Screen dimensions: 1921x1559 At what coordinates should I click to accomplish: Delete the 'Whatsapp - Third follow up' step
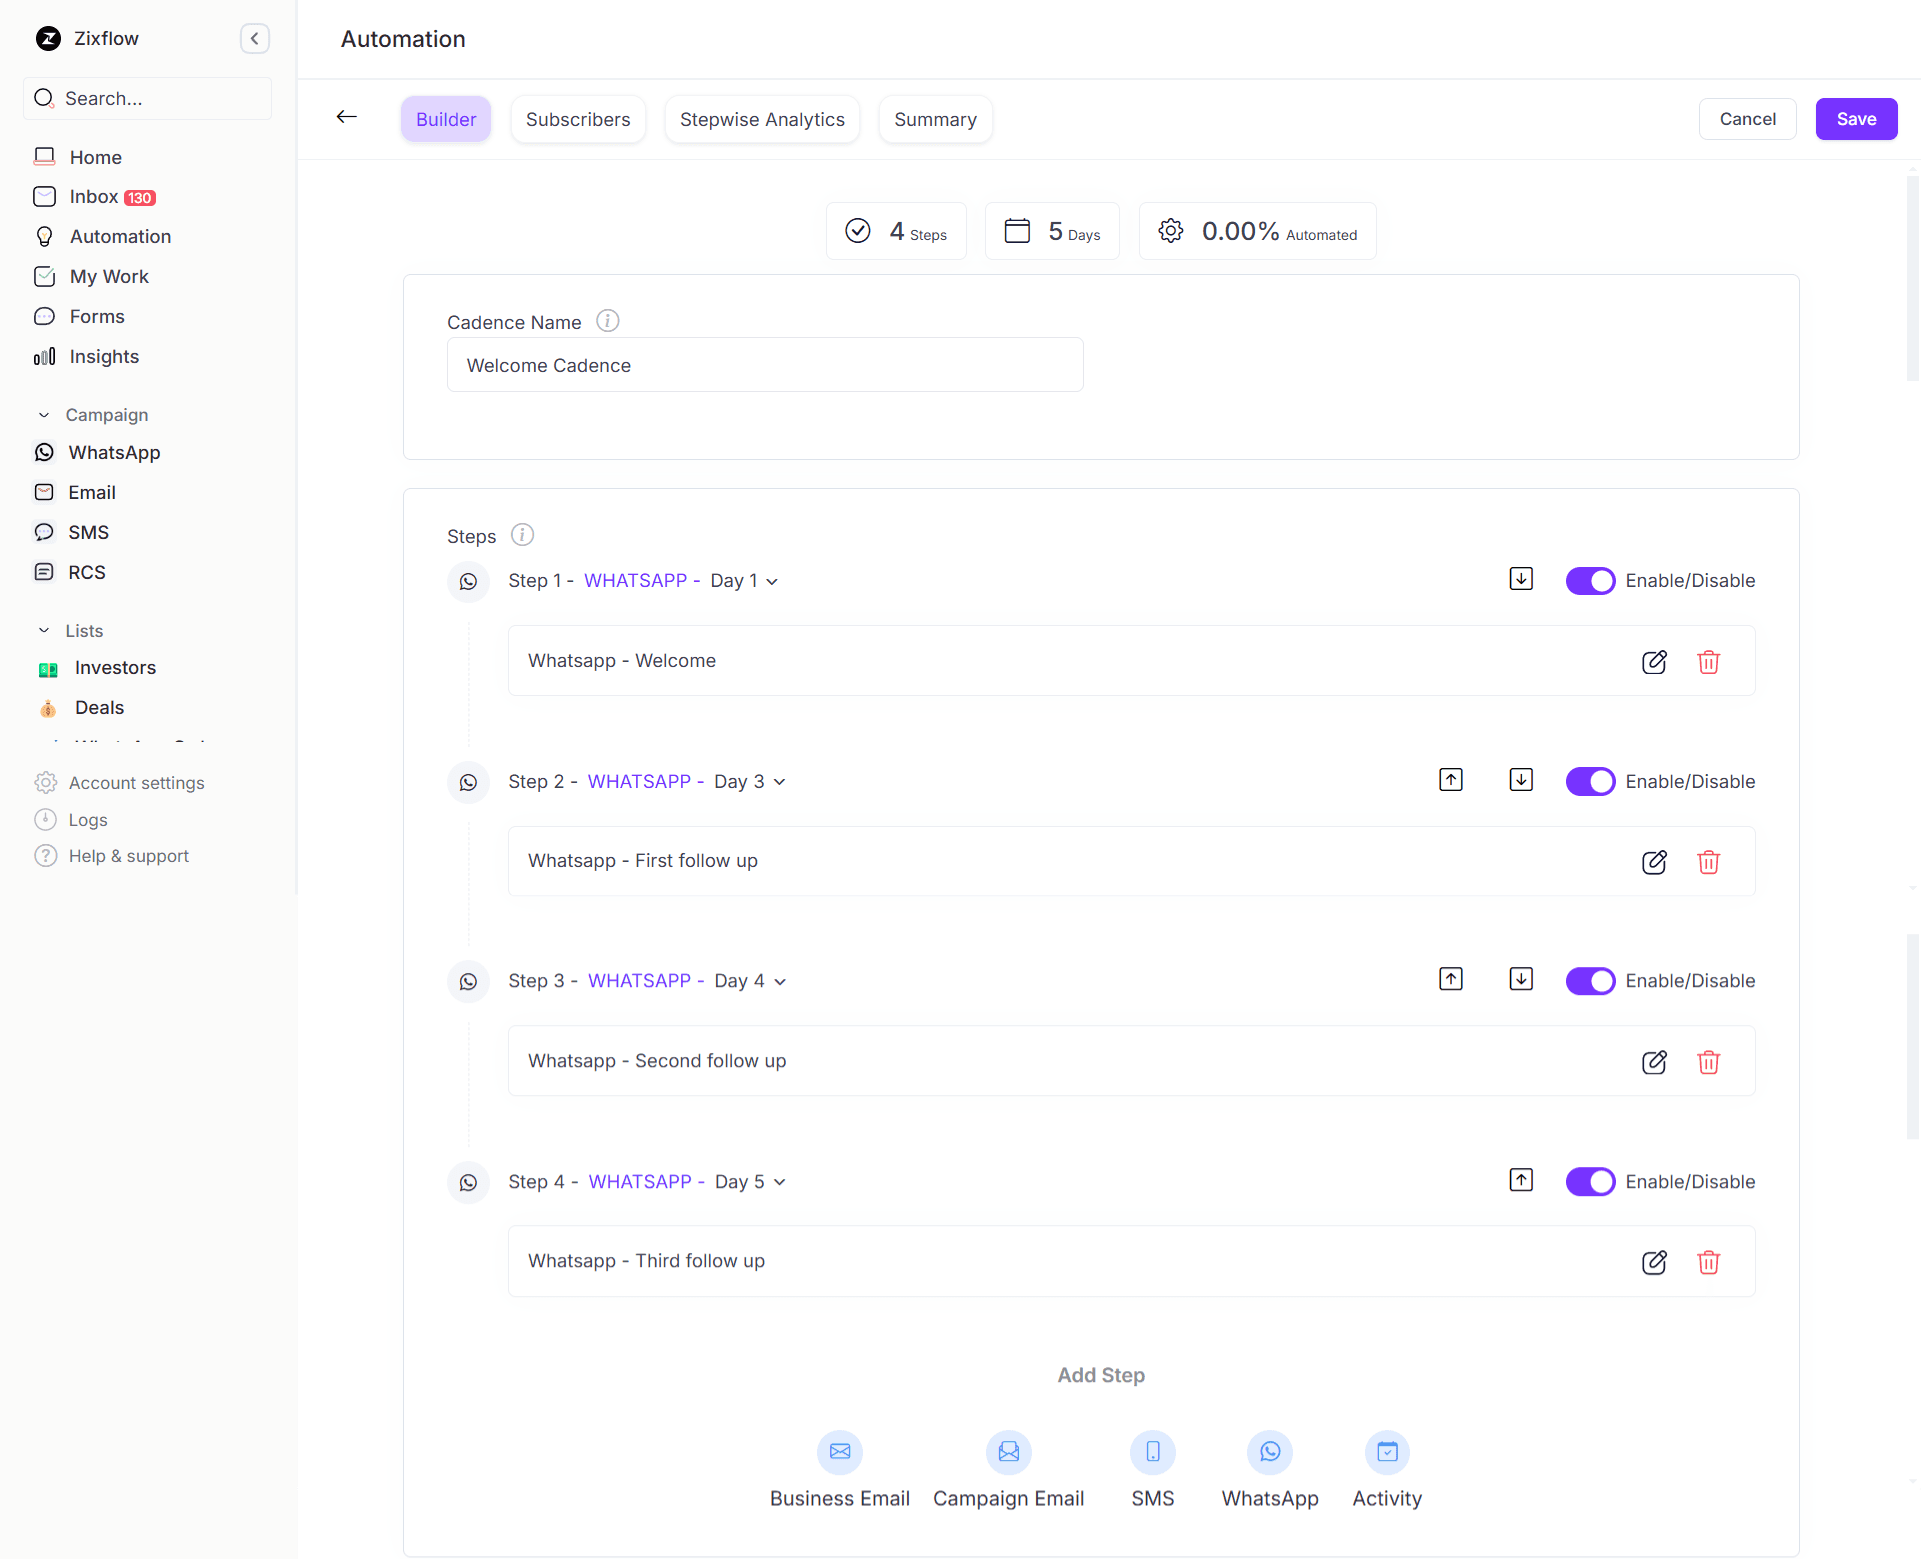[x=1708, y=1262]
